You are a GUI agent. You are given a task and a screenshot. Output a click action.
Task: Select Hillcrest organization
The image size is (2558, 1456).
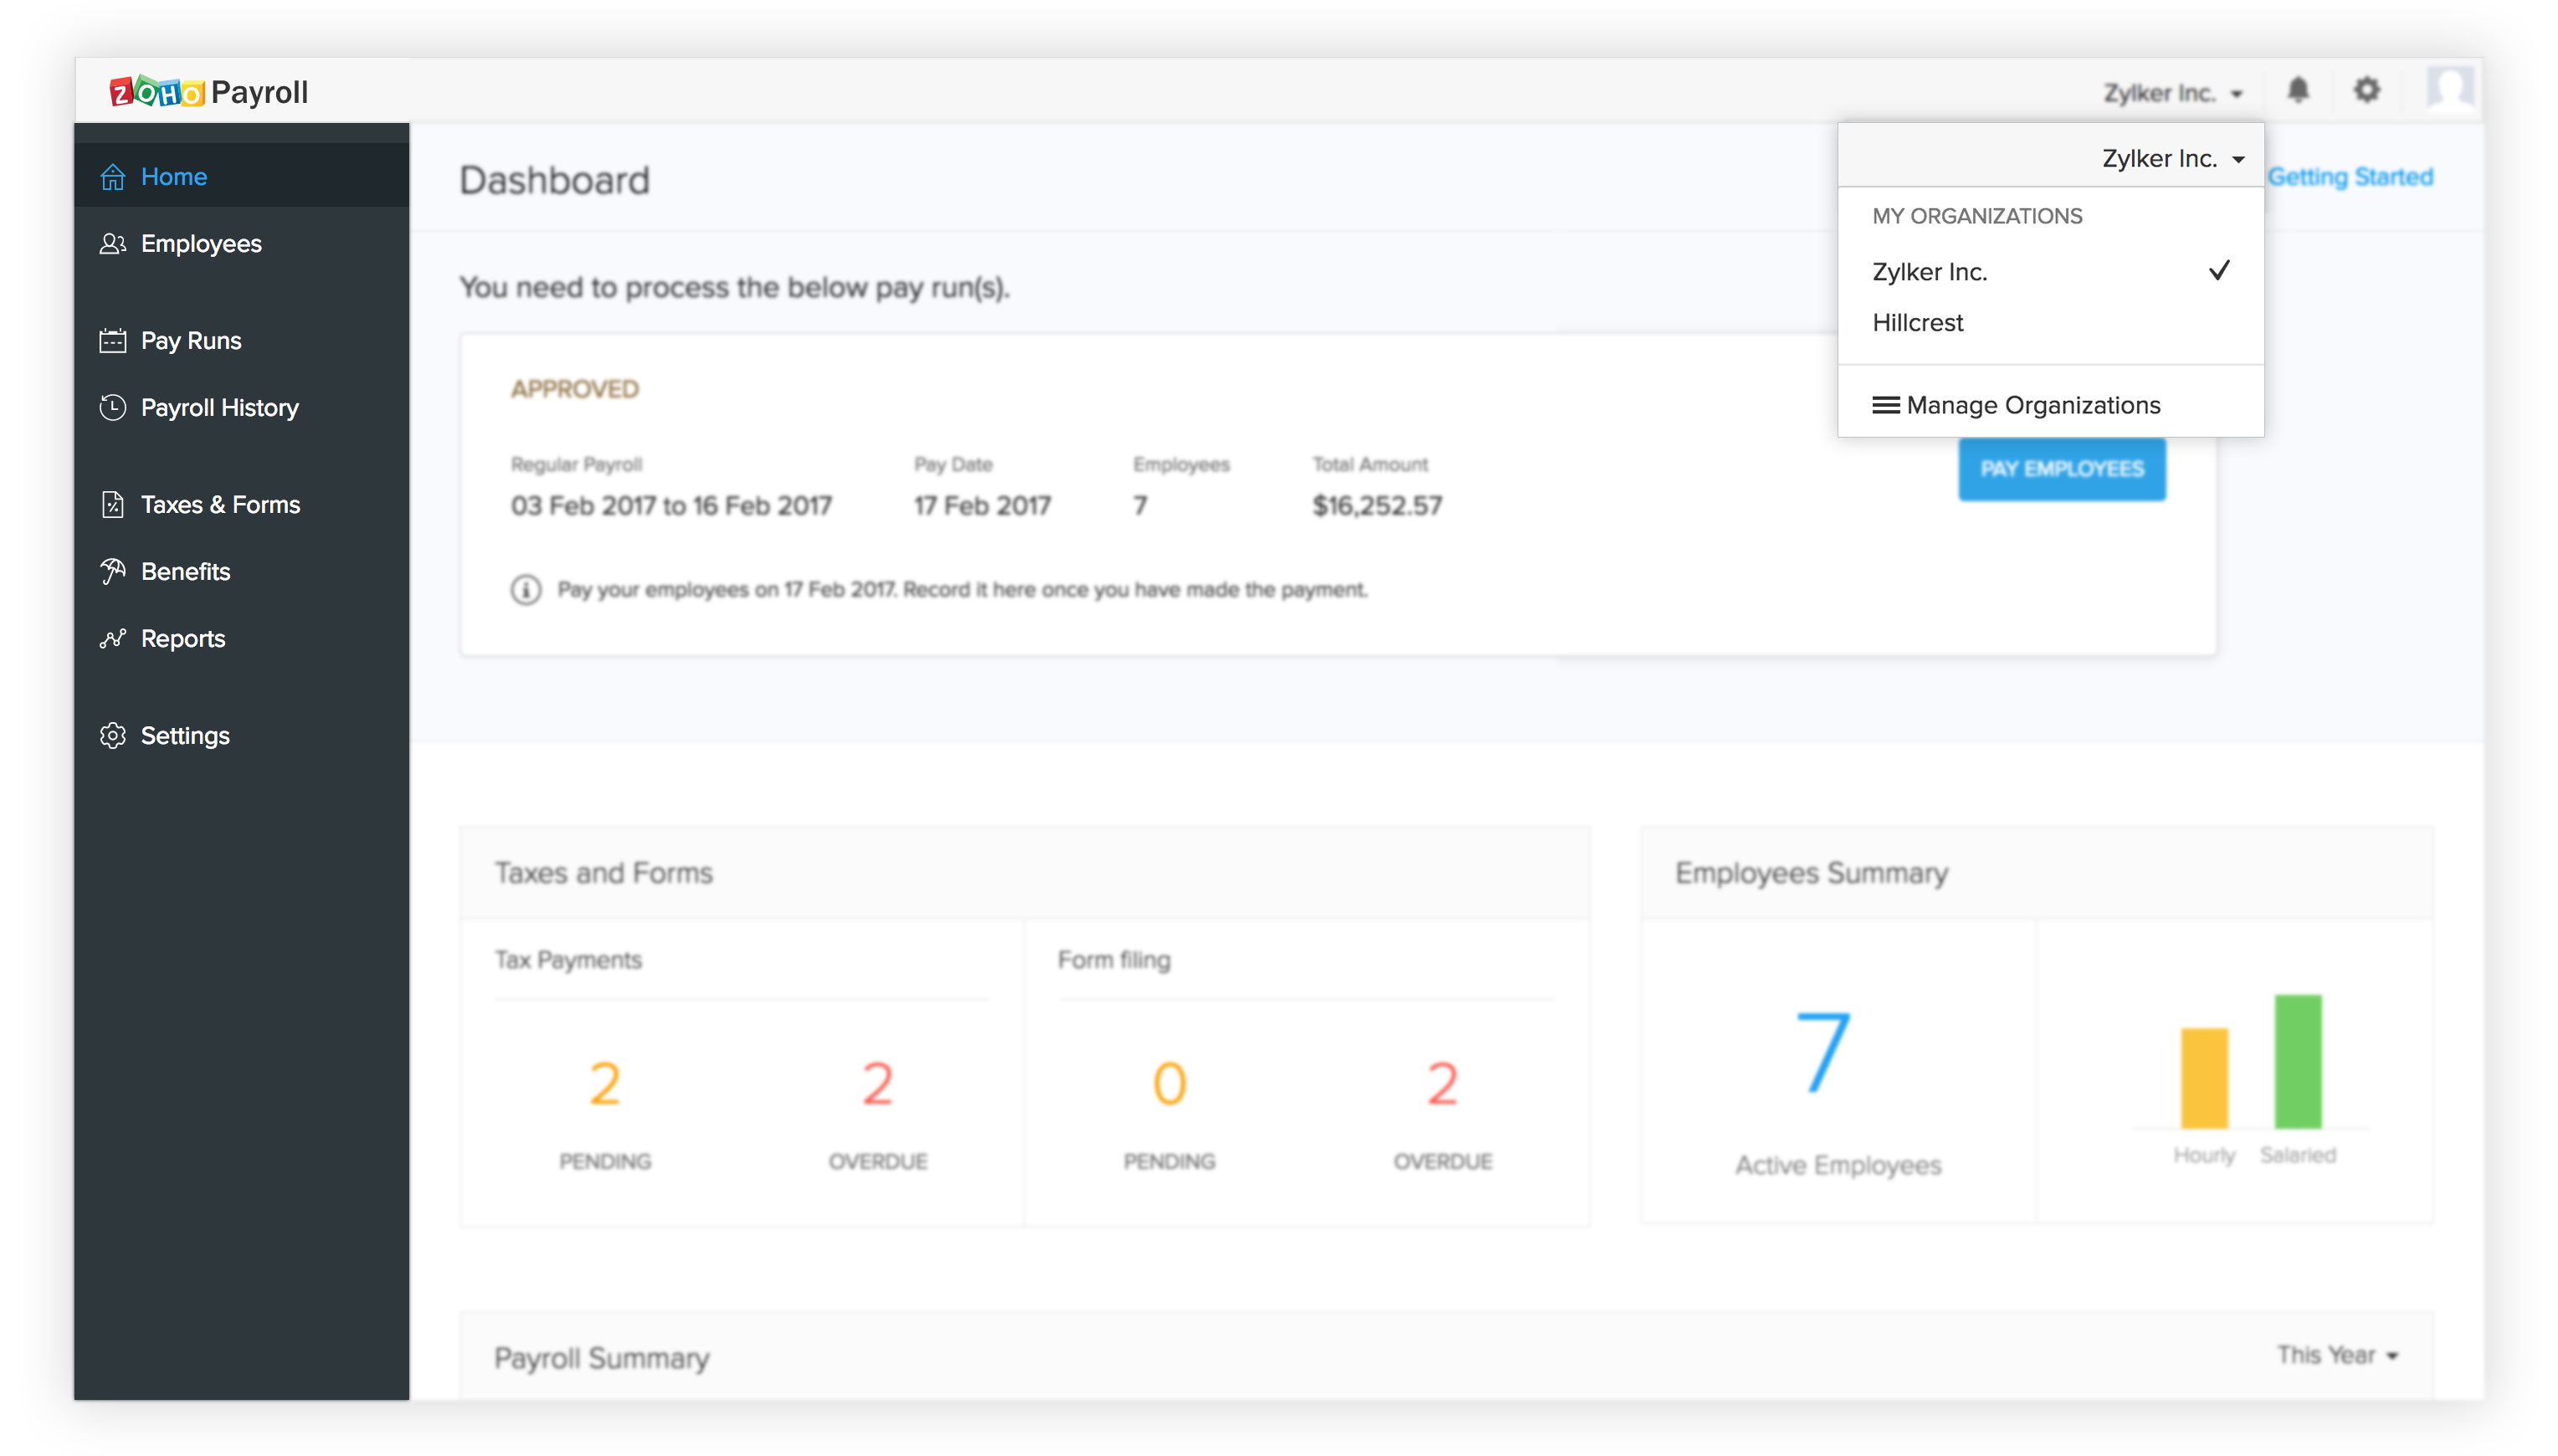[1917, 321]
